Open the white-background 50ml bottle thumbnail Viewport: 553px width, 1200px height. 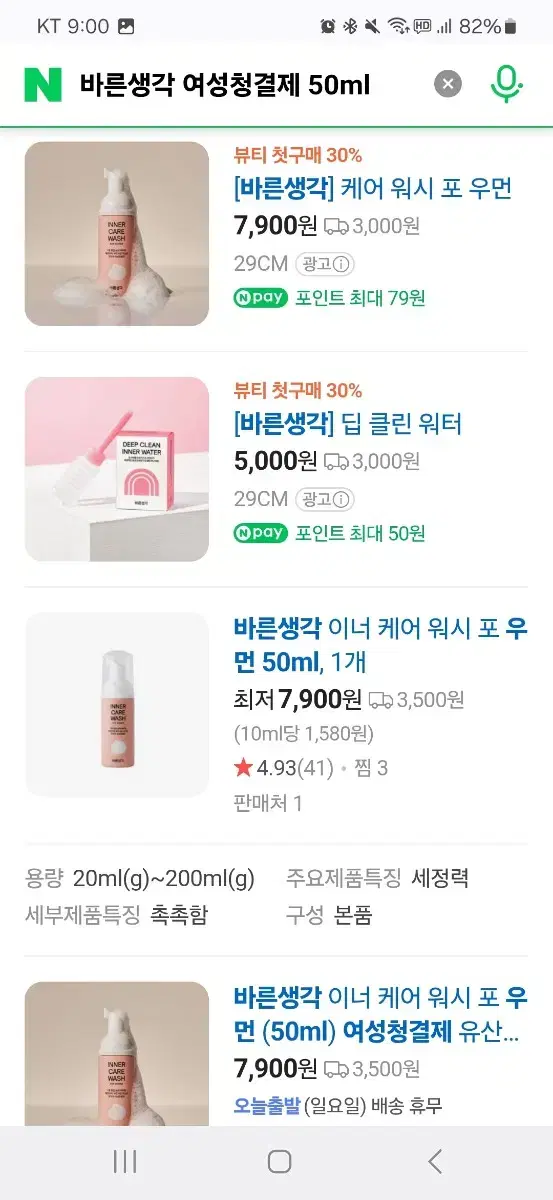tap(117, 704)
